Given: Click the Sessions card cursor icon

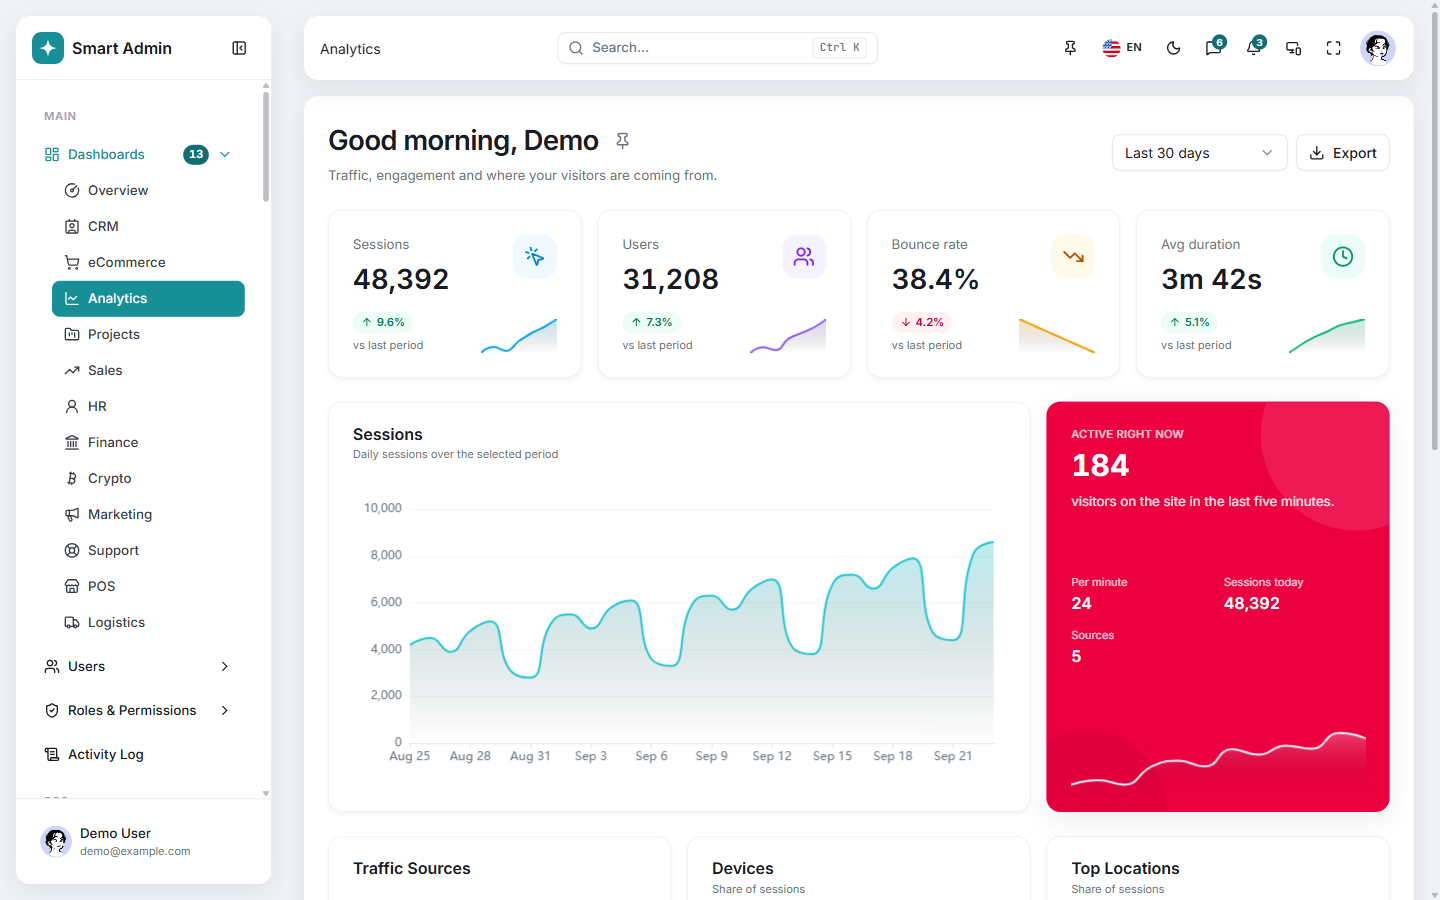Looking at the screenshot, I should click(x=535, y=257).
